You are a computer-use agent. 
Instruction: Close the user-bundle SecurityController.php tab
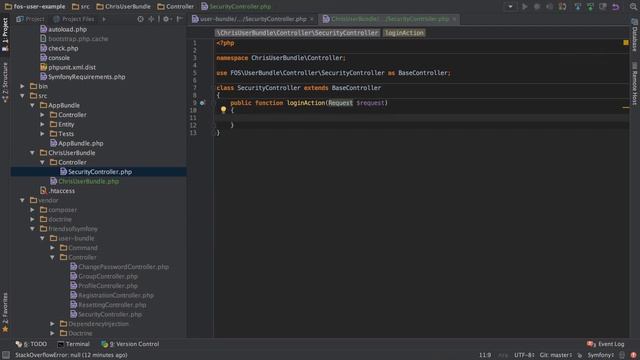312,19
